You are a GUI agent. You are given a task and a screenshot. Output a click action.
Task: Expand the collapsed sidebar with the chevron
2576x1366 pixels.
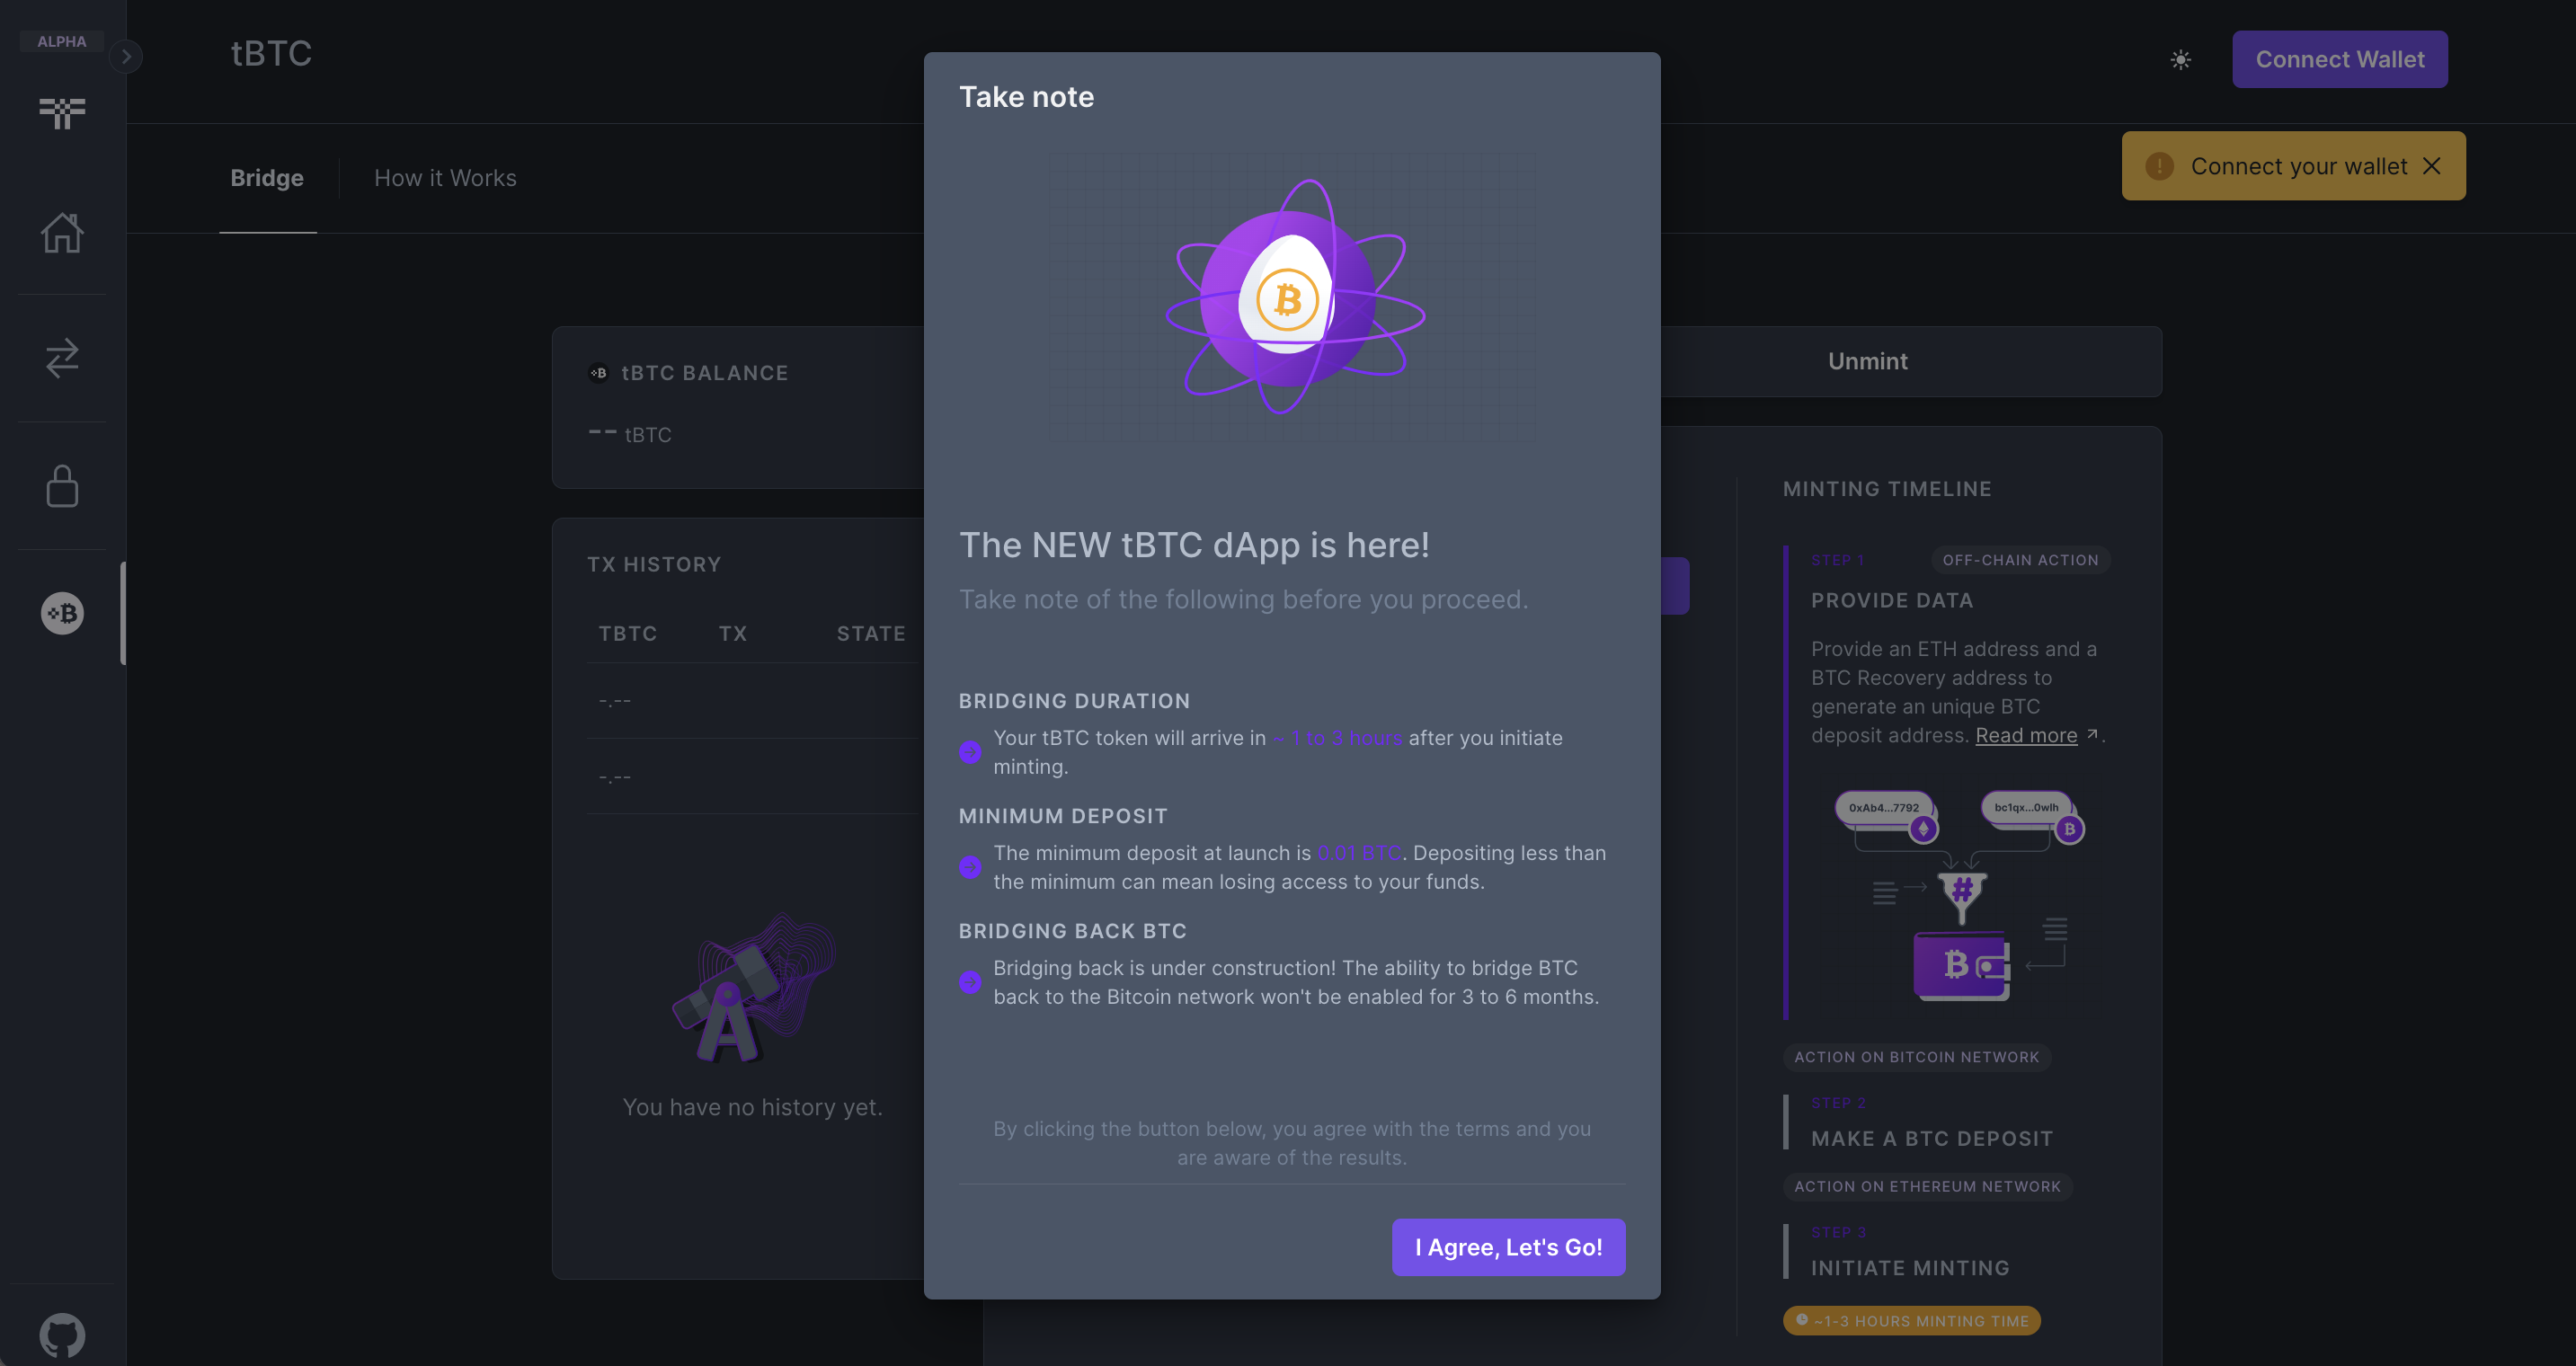pos(126,57)
